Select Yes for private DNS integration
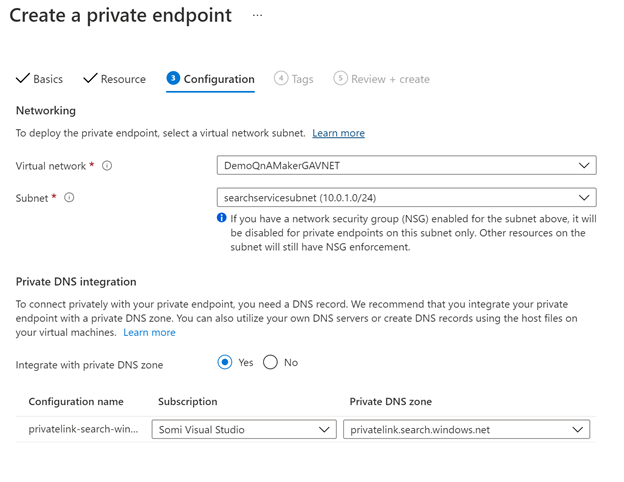This screenshot has height=482, width=624. coord(225,362)
